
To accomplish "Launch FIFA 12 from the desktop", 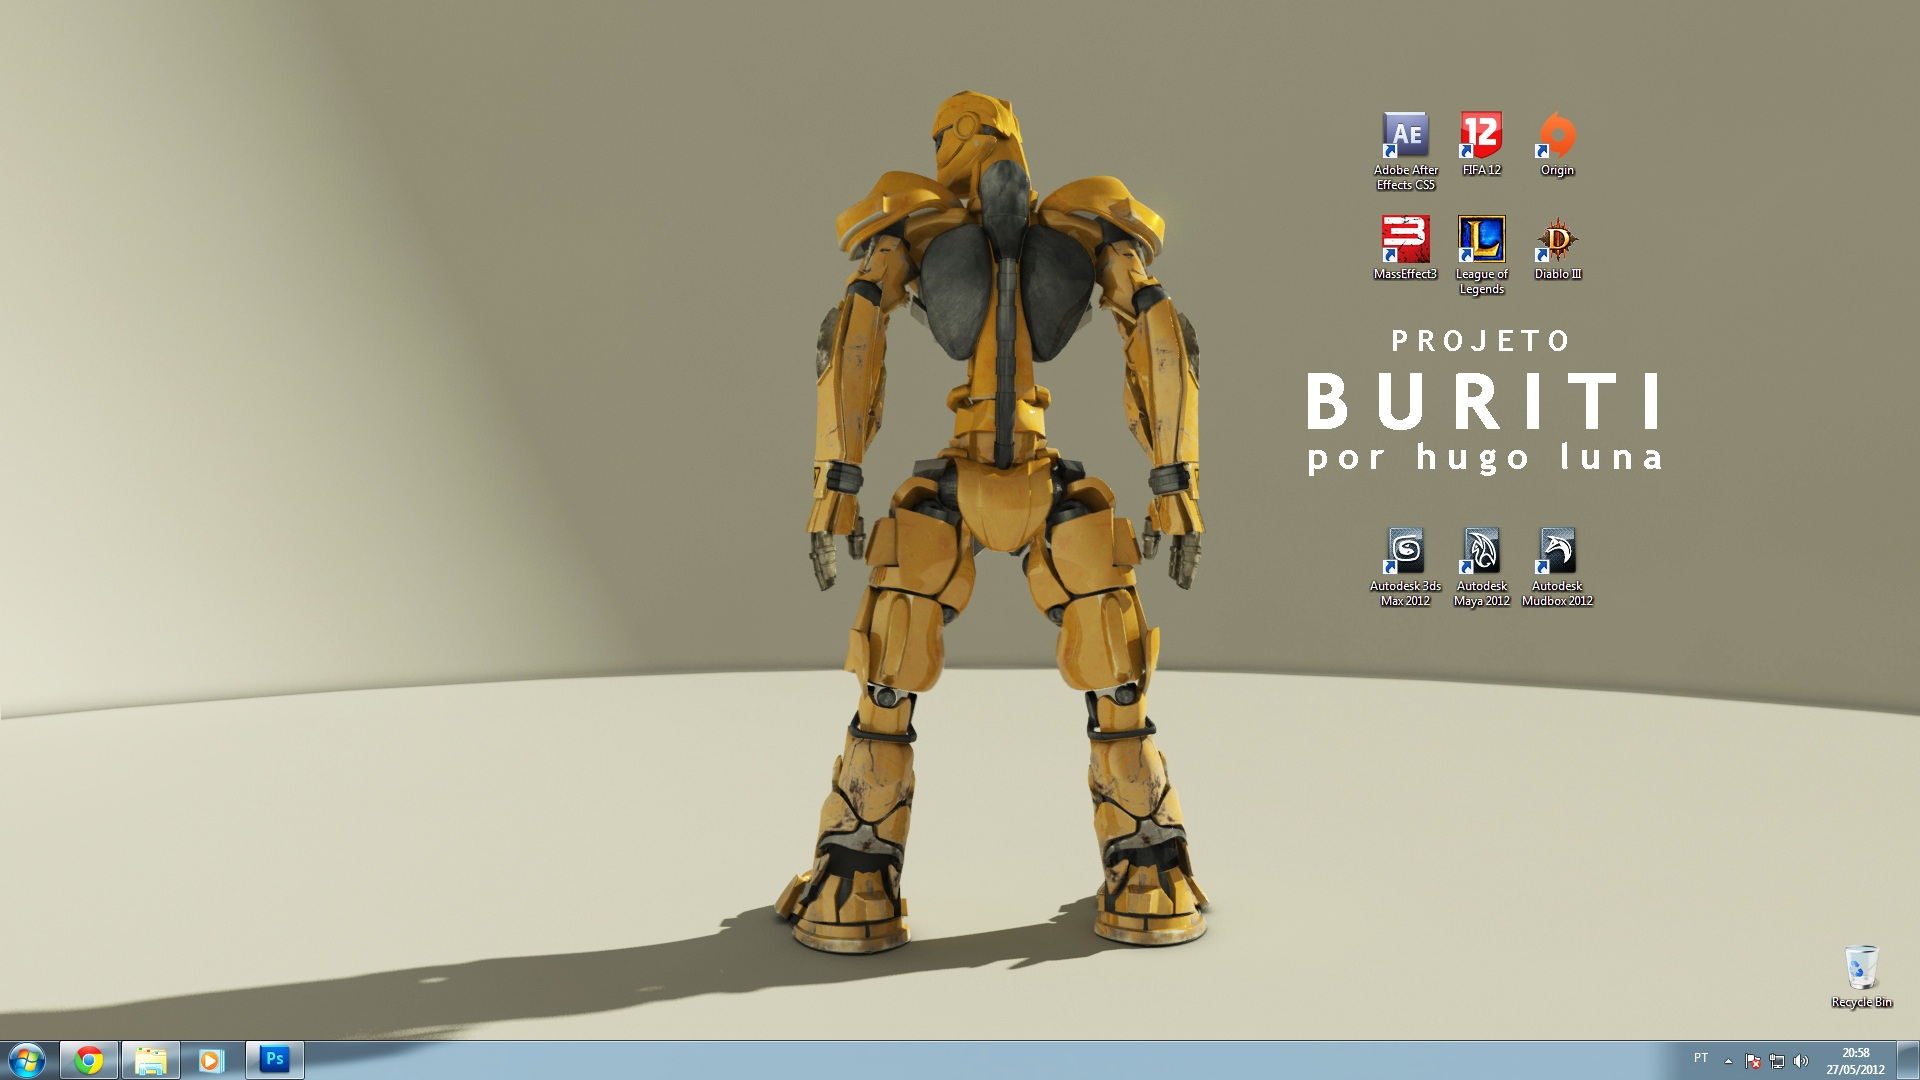I will point(1481,135).
